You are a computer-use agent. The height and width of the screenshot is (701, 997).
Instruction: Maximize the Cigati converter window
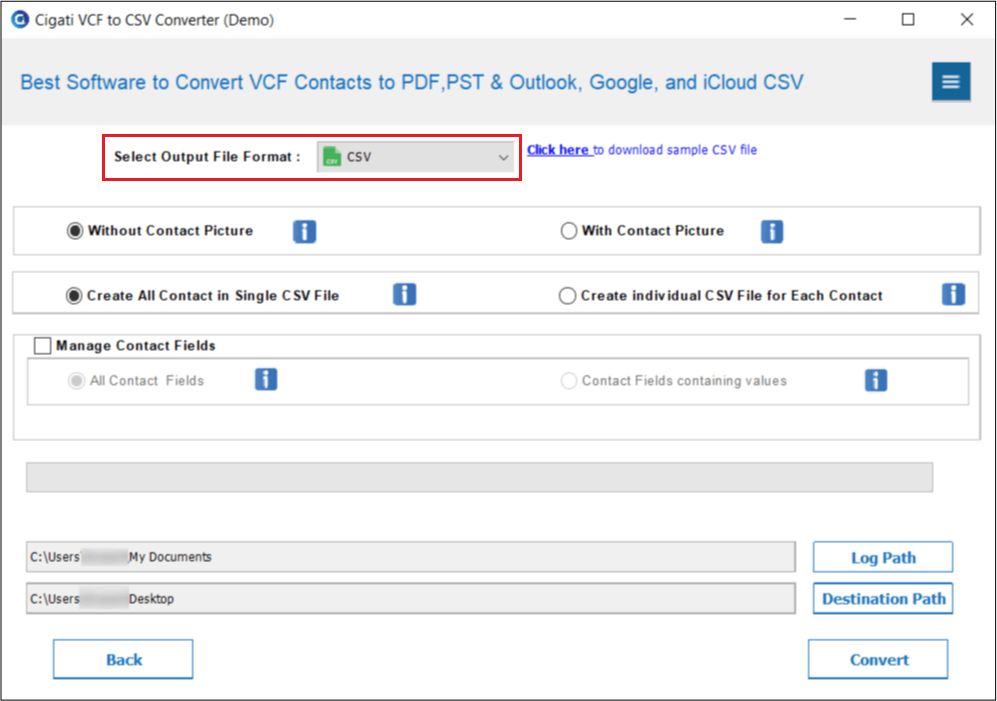point(908,20)
